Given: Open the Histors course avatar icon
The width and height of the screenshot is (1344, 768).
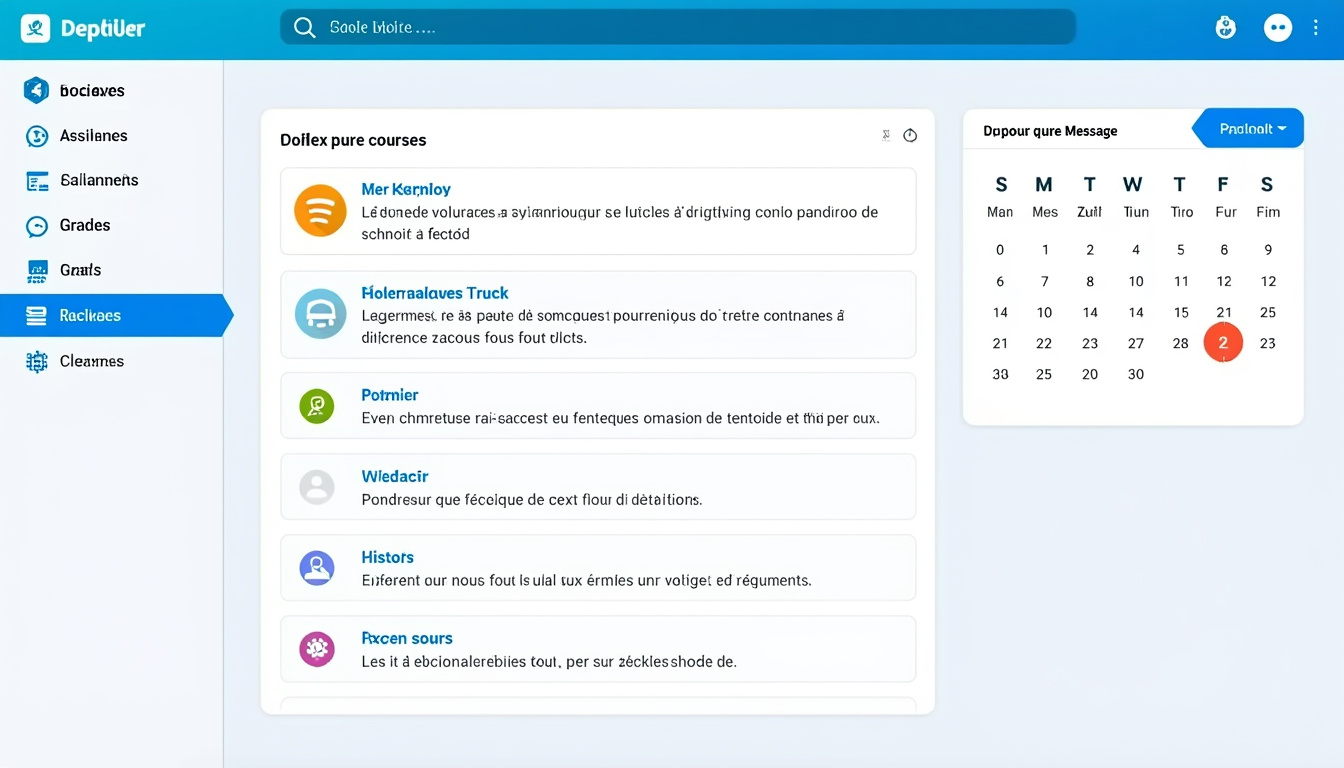Looking at the screenshot, I should 317,567.
